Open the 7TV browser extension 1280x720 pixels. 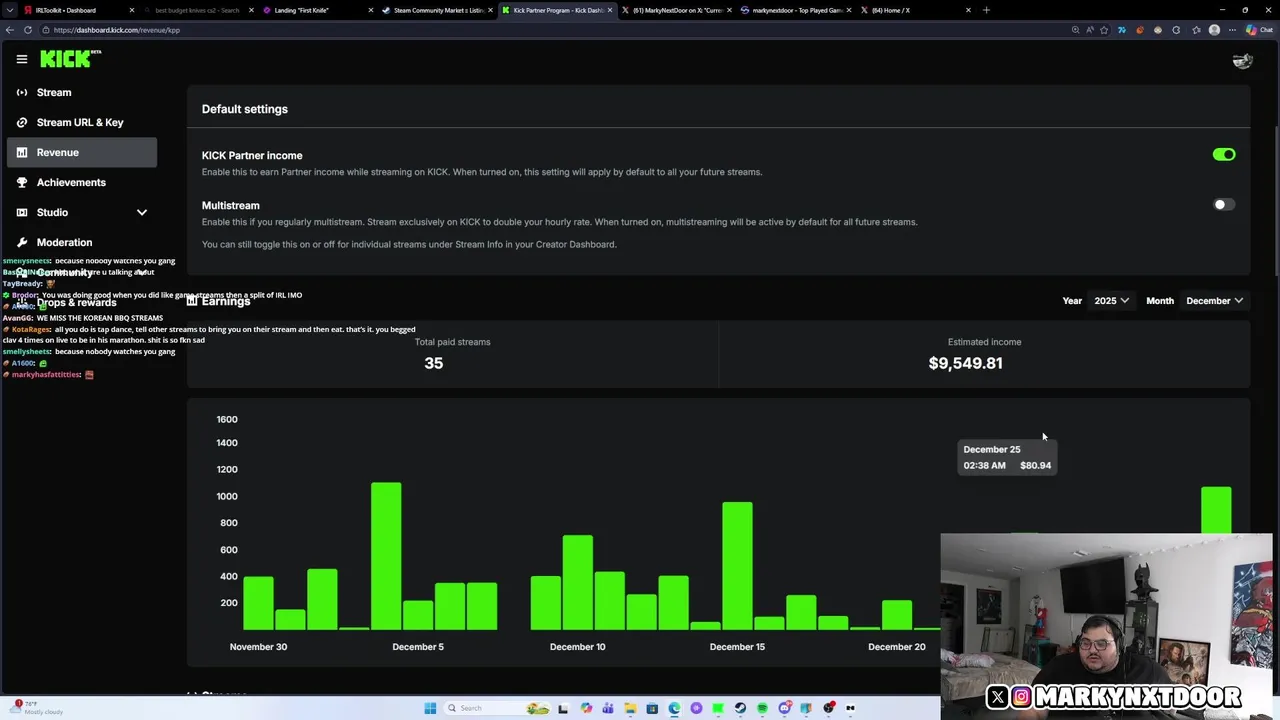[1122, 30]
